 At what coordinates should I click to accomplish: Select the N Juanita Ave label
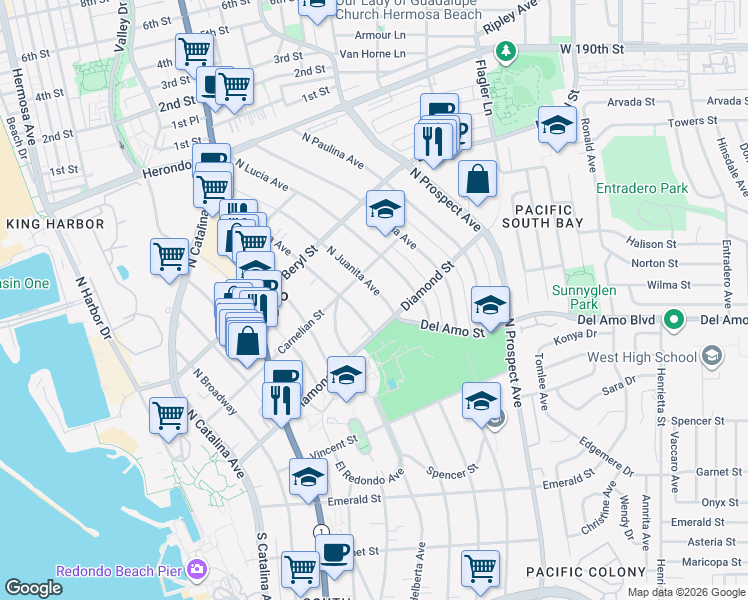click(353, 270)
